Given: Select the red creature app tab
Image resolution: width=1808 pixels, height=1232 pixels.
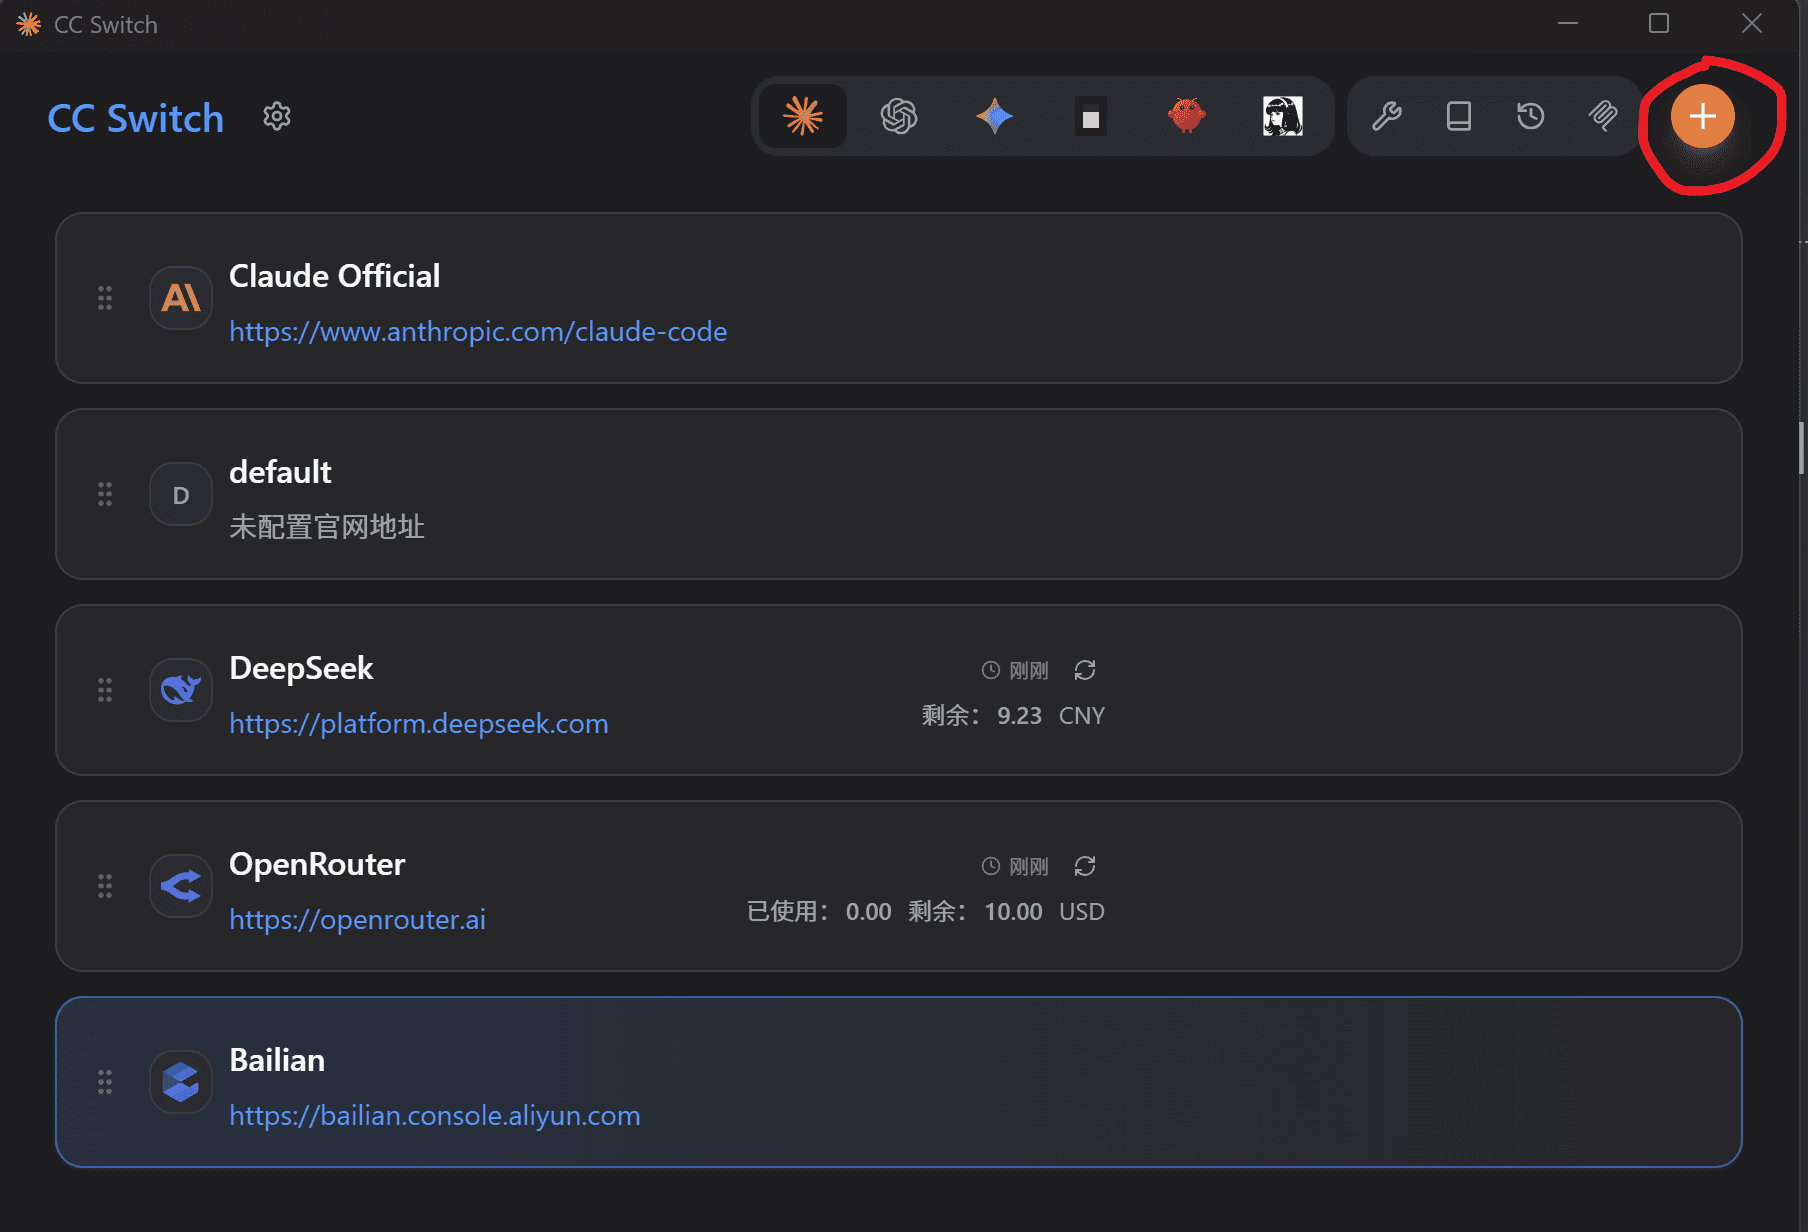Looking at the screenshot, I should (x=1187, y=116).
